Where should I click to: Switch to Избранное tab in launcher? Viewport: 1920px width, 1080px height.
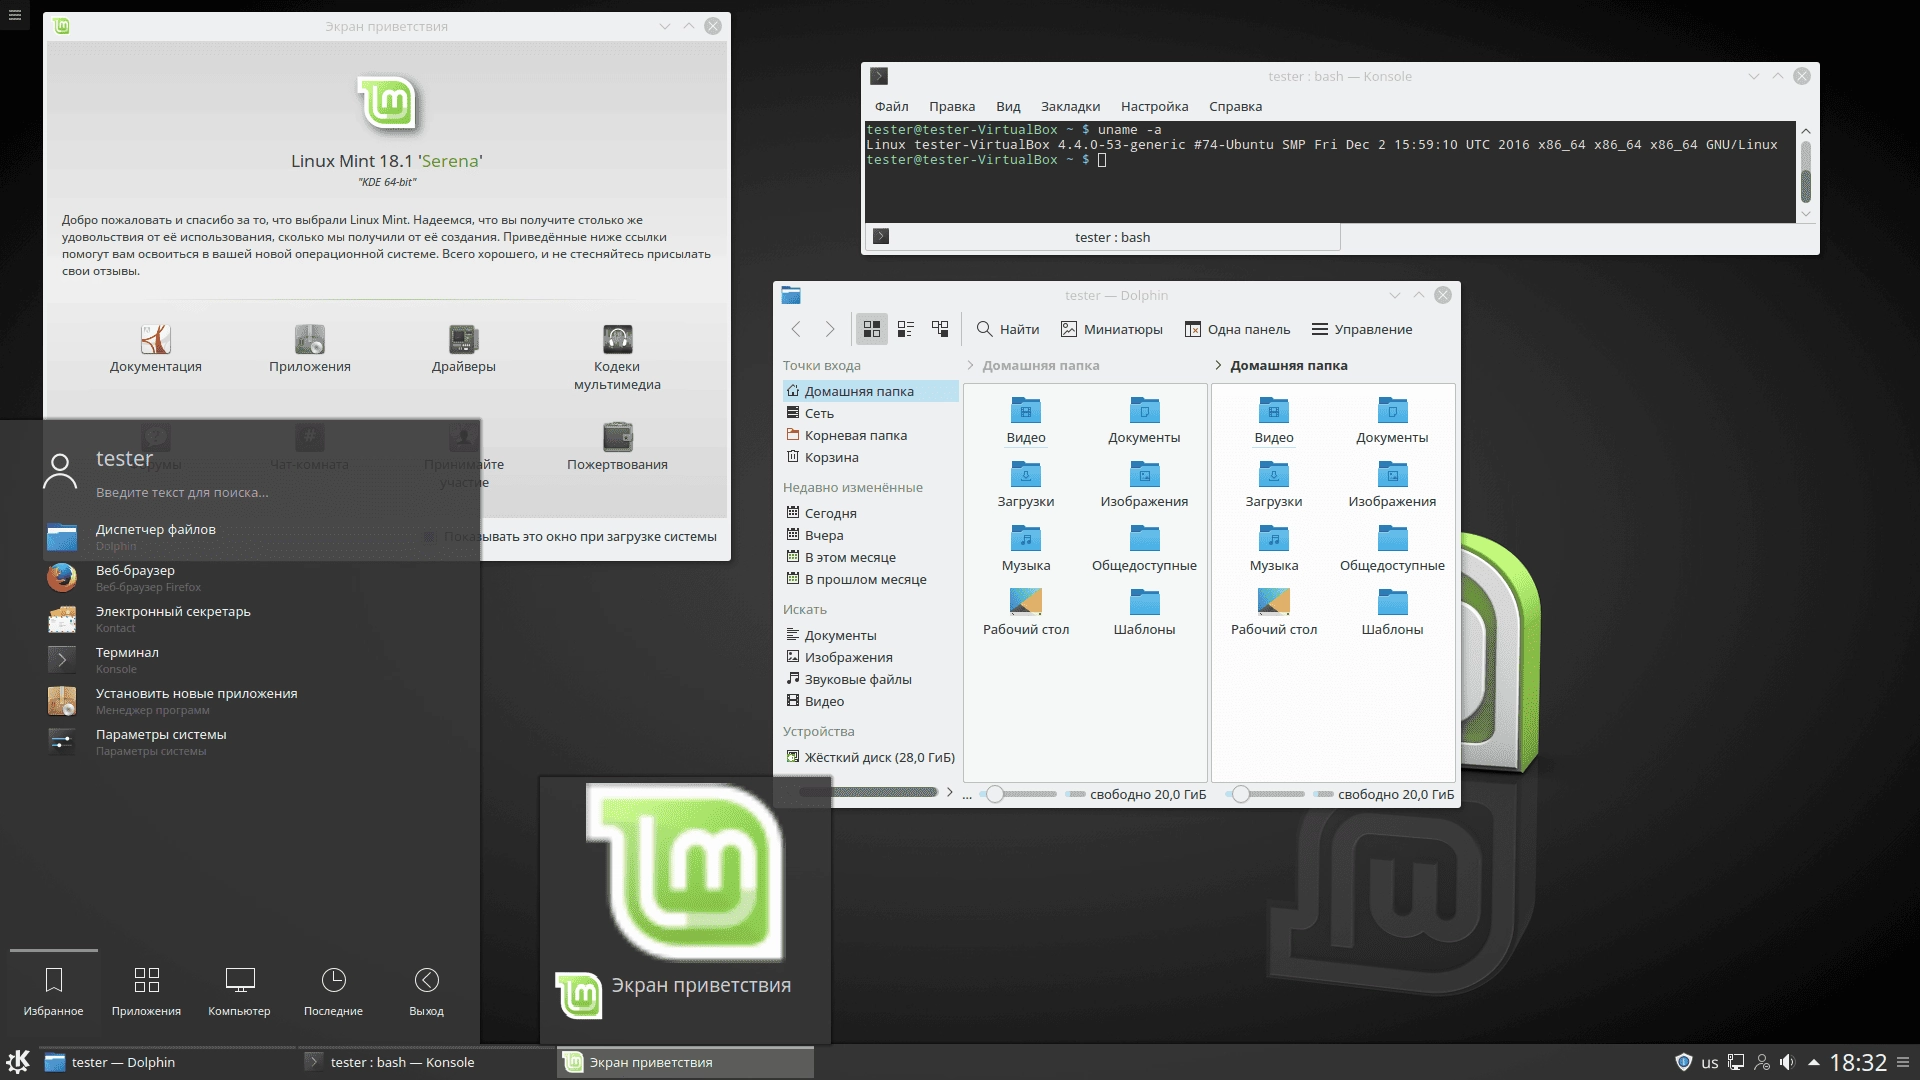pos(54,991)
